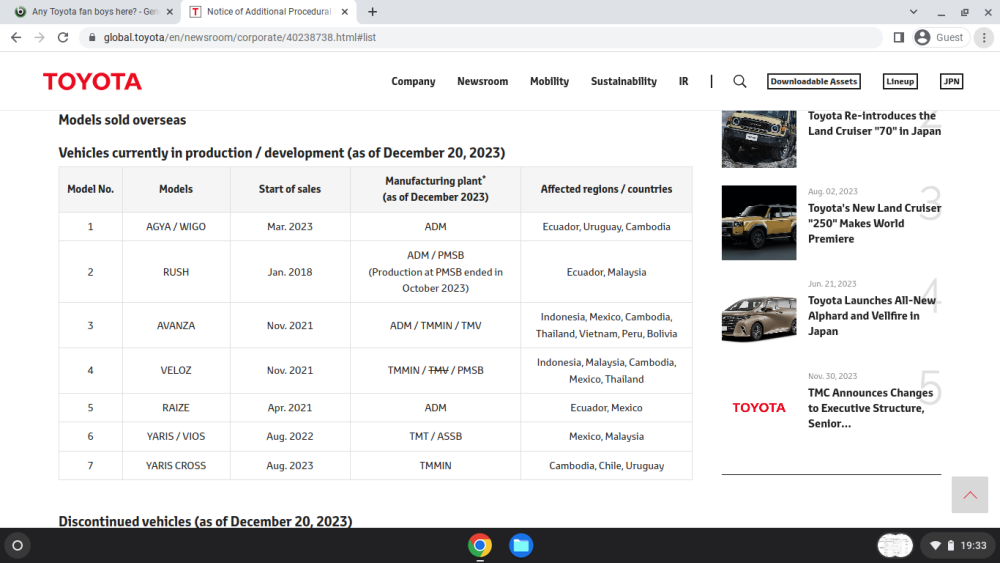Open the Land Cruiser "250" article thumbnail
The image size is (1000, 563).
tap(759, 223)
